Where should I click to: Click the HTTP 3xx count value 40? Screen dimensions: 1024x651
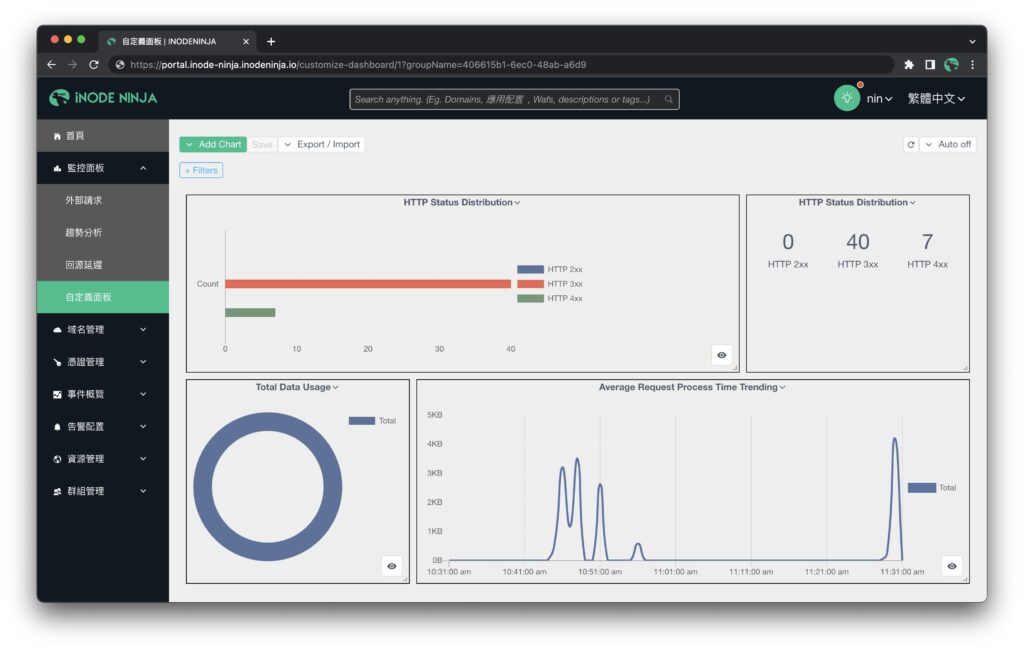click(x=857, y=242)
